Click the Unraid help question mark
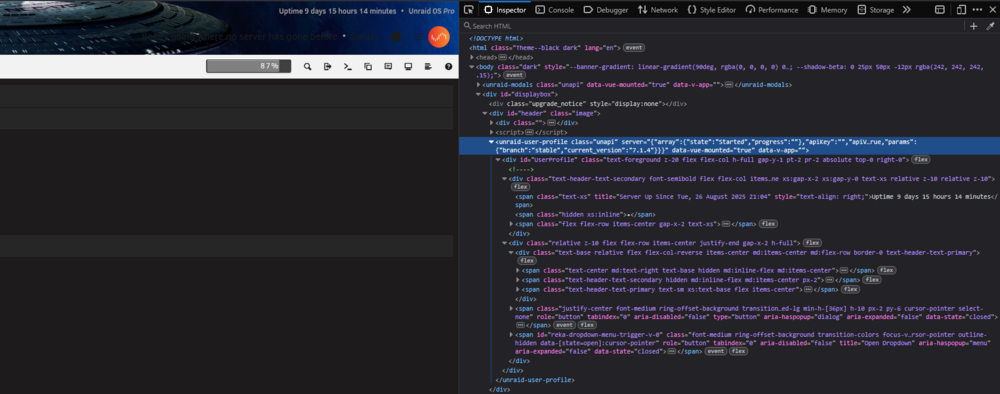Viewport: 1000px width, 394px height. (448, 66)
